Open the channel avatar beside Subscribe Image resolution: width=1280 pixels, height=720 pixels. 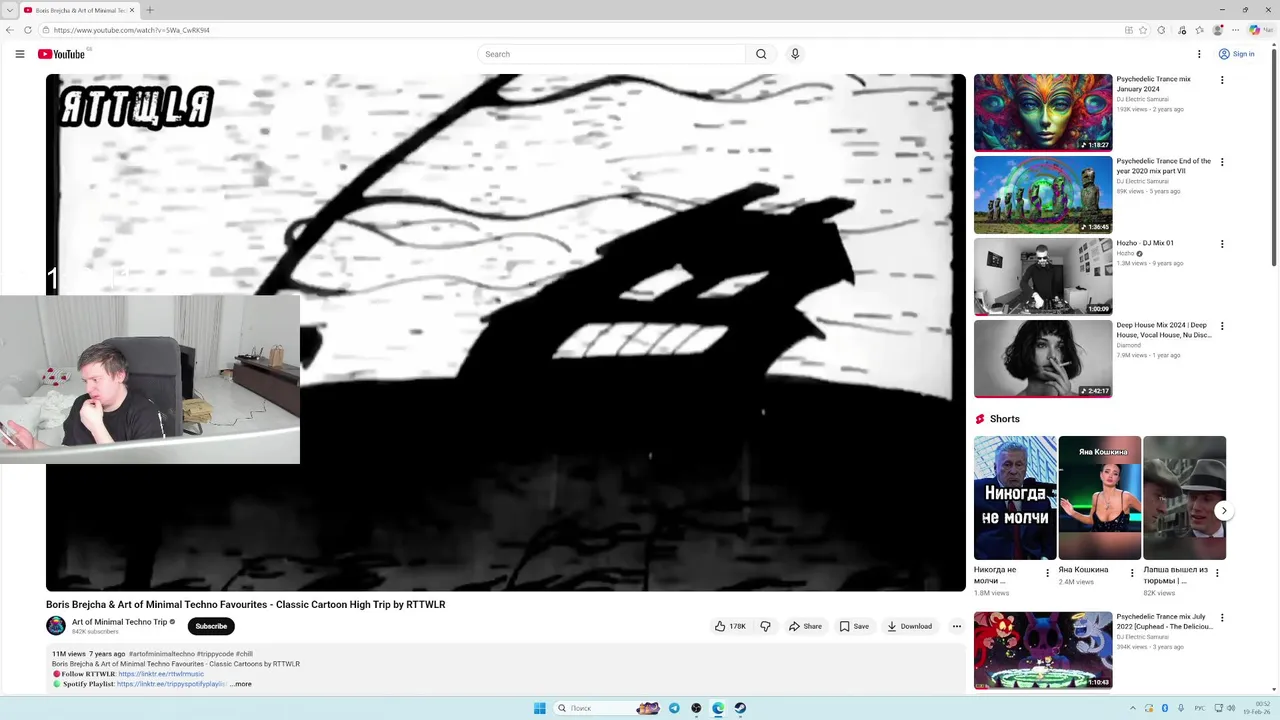pos(56,626)
